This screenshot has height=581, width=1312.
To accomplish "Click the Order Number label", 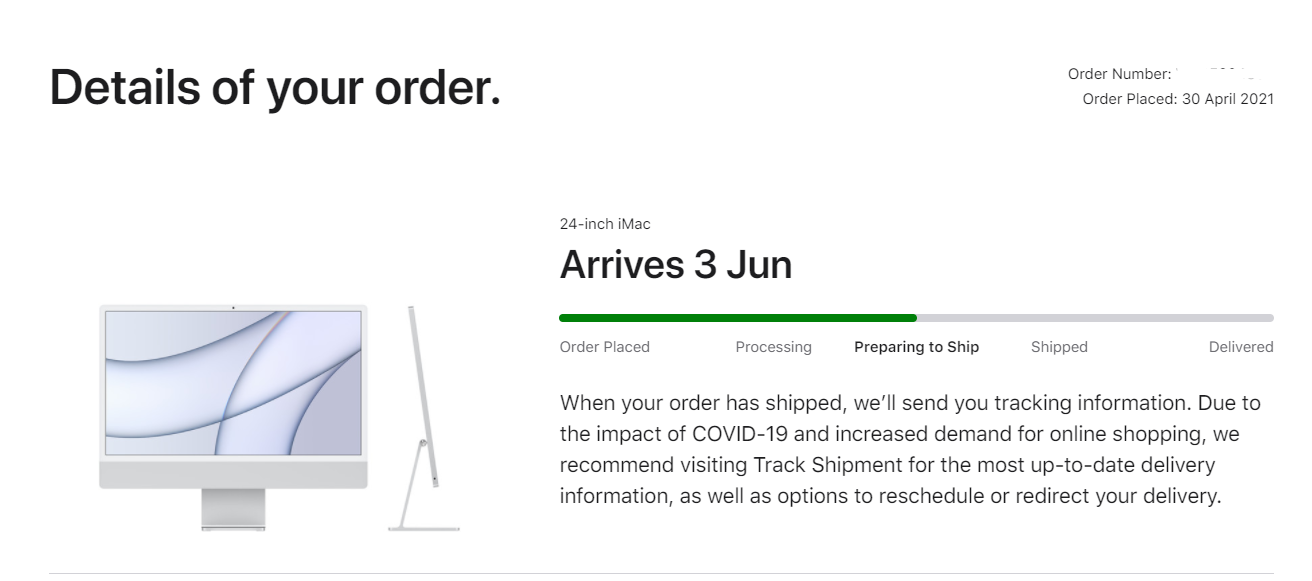I will click(x=1119, y=74).
